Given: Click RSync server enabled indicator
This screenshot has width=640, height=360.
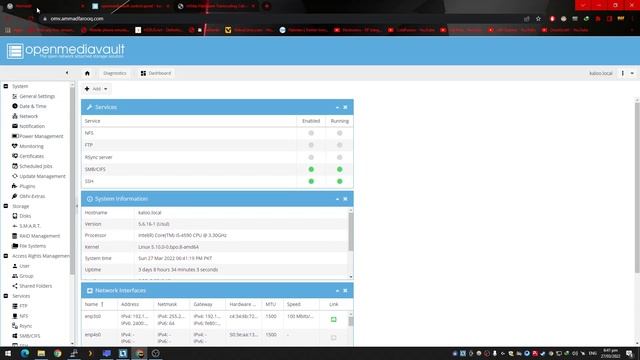Looking at the screenshot, I should [x=311, y=157].
